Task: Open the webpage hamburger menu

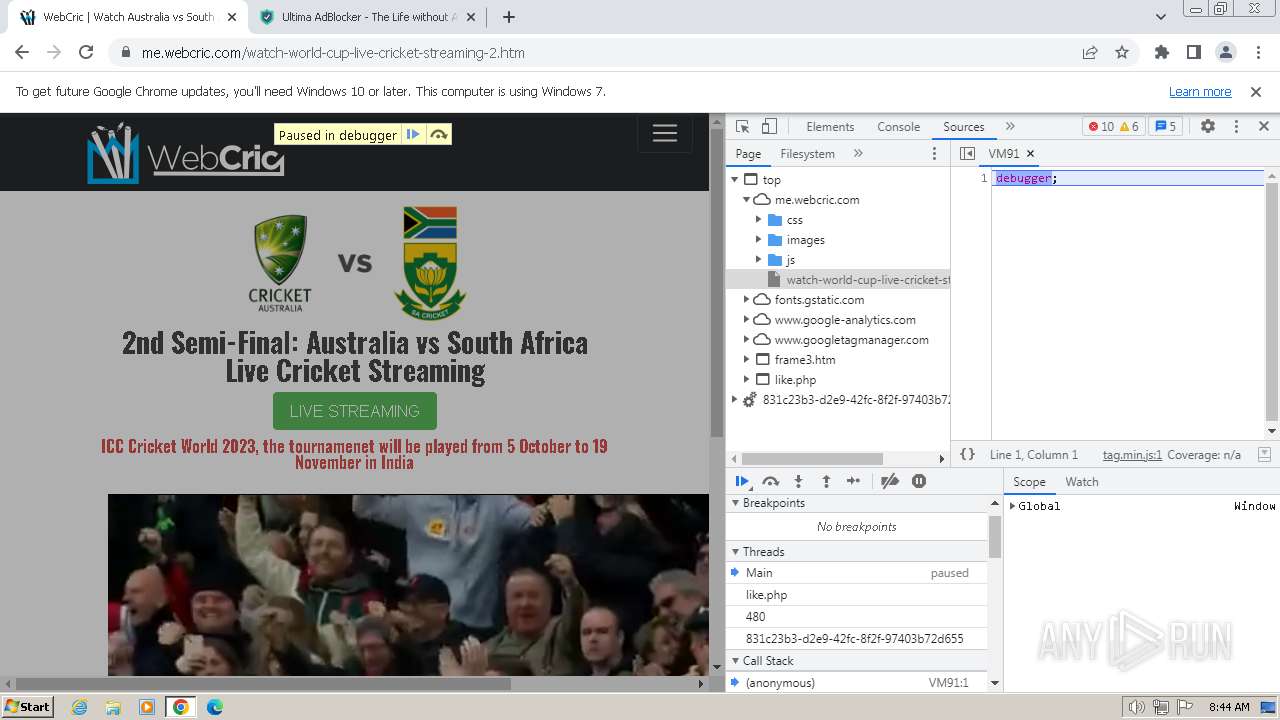Action: [x=665, y=134]
